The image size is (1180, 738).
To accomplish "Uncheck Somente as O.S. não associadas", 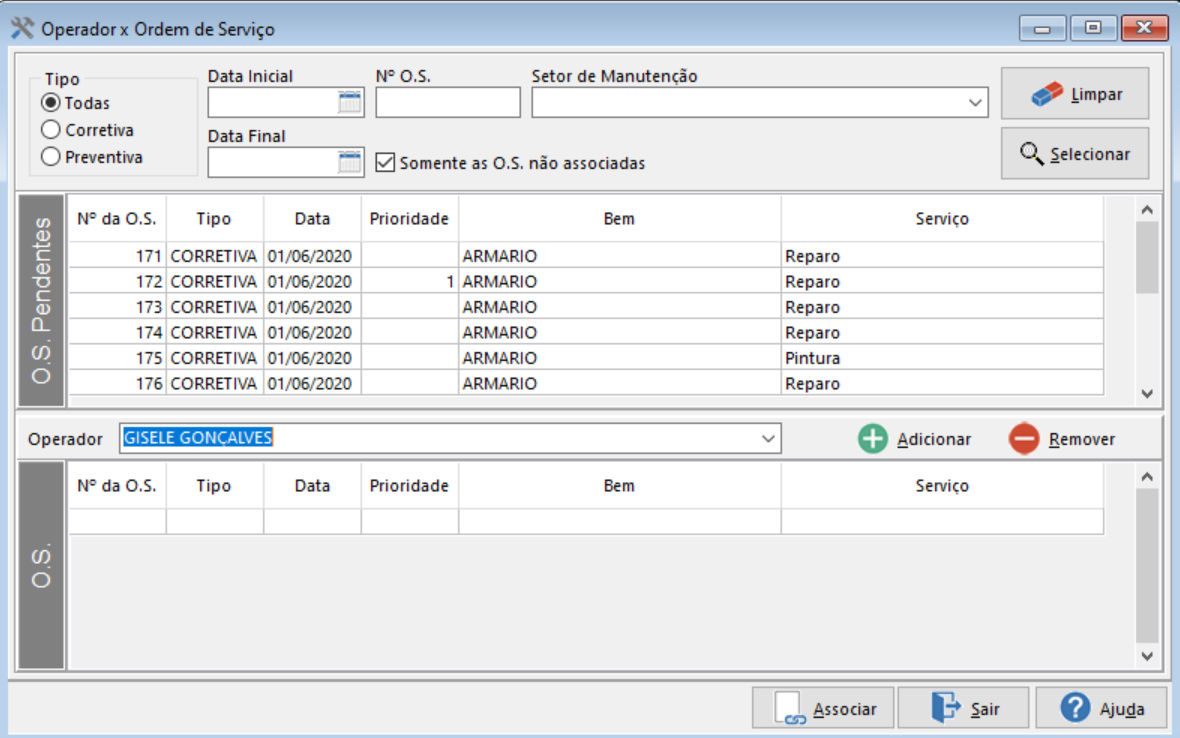I will pos(385,162).
